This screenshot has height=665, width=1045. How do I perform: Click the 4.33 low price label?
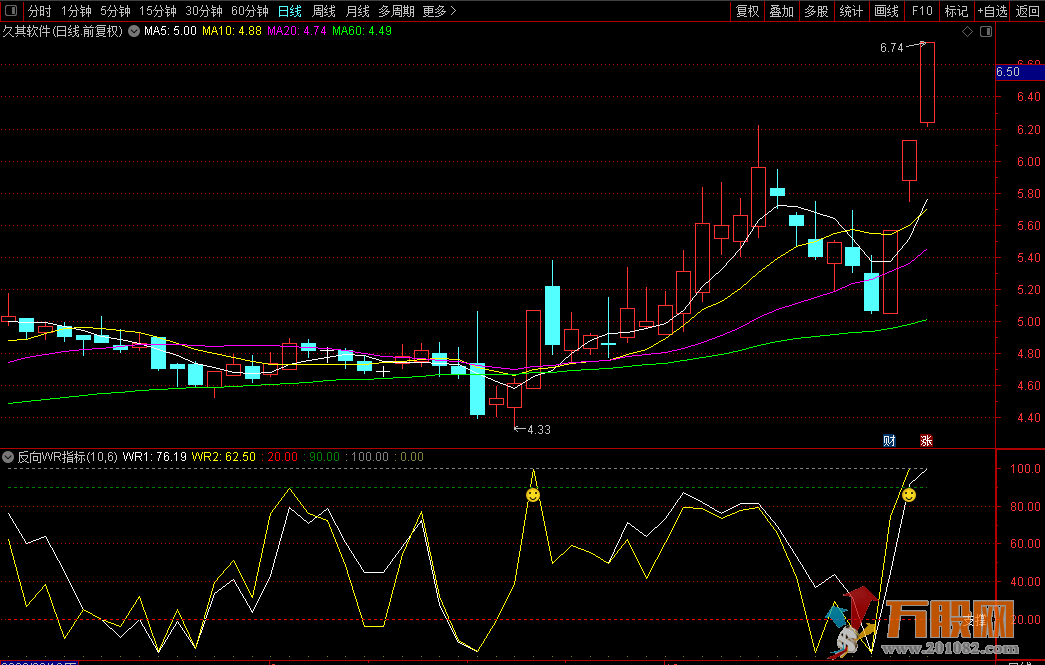pyautogui.click(x=539, y=430)
